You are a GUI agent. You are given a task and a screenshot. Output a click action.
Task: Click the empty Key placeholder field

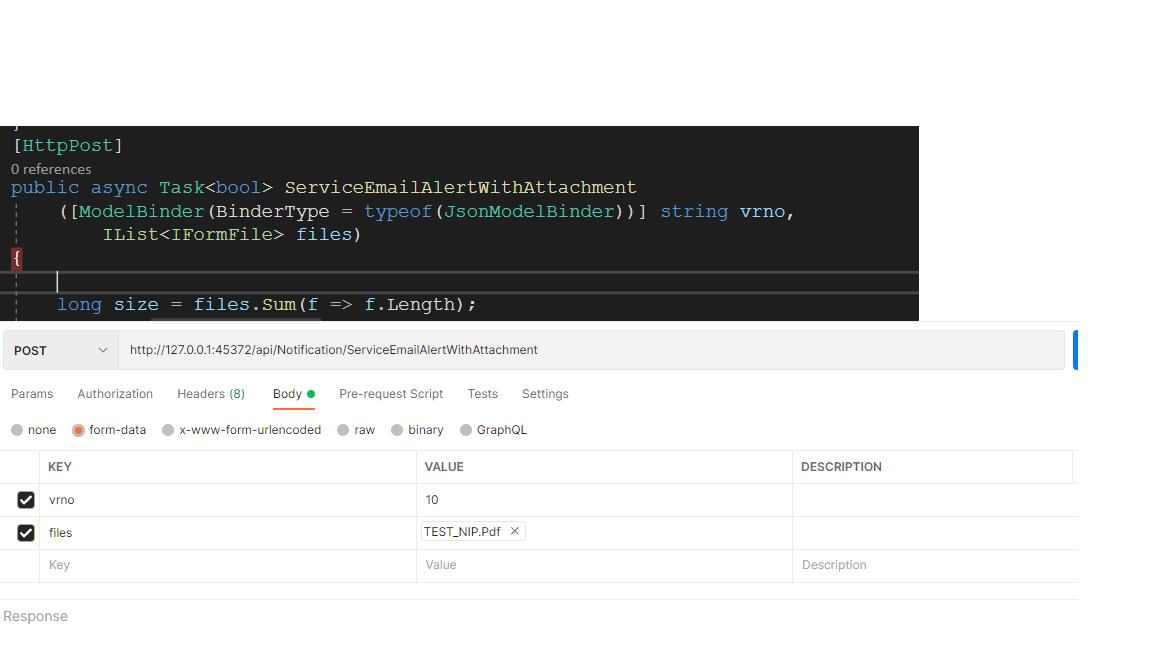click(x=228, y=565)
